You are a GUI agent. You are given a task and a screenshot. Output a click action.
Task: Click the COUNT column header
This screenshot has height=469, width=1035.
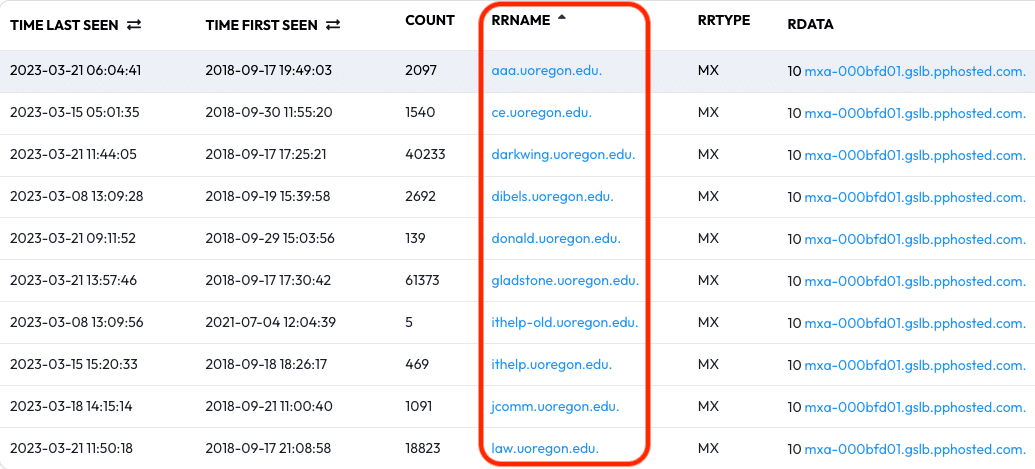pos(430,20)
